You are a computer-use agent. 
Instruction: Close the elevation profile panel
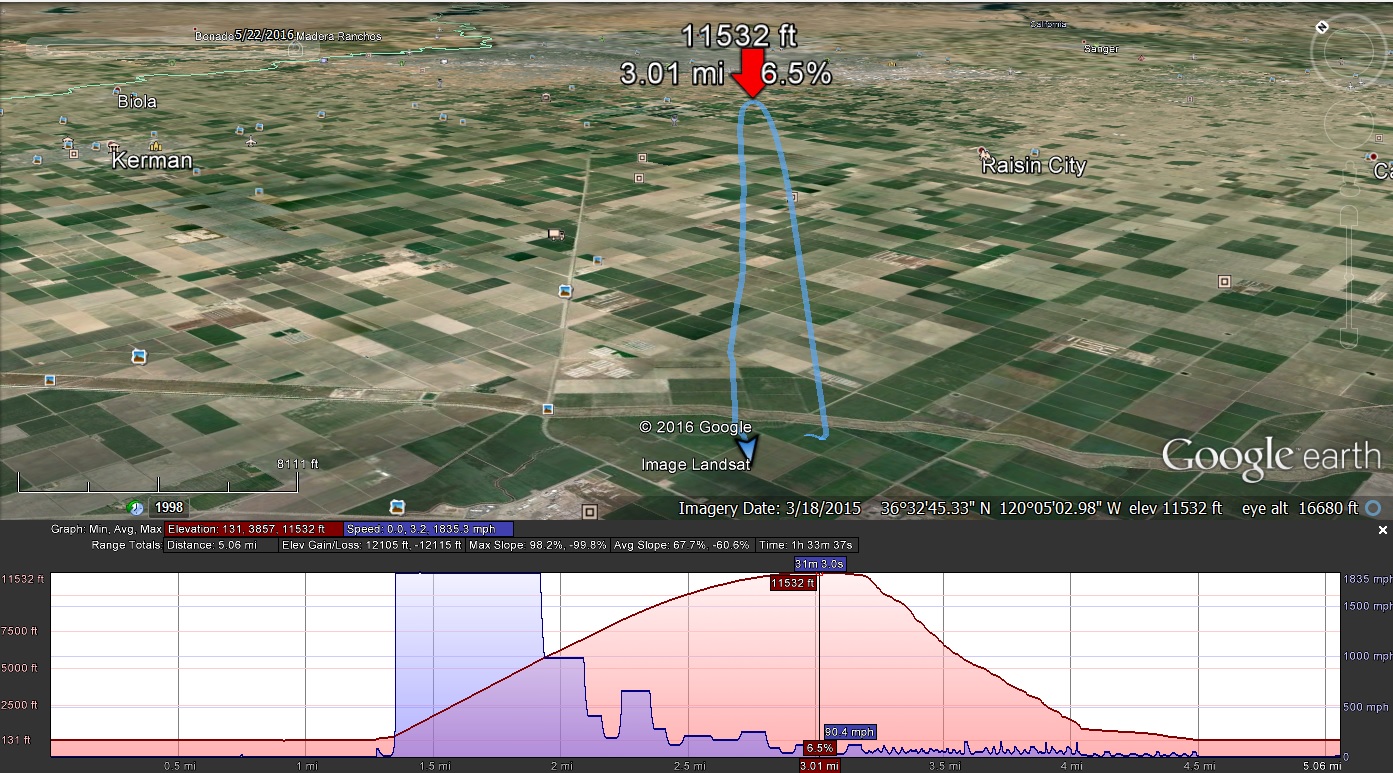coord(1383,530)
